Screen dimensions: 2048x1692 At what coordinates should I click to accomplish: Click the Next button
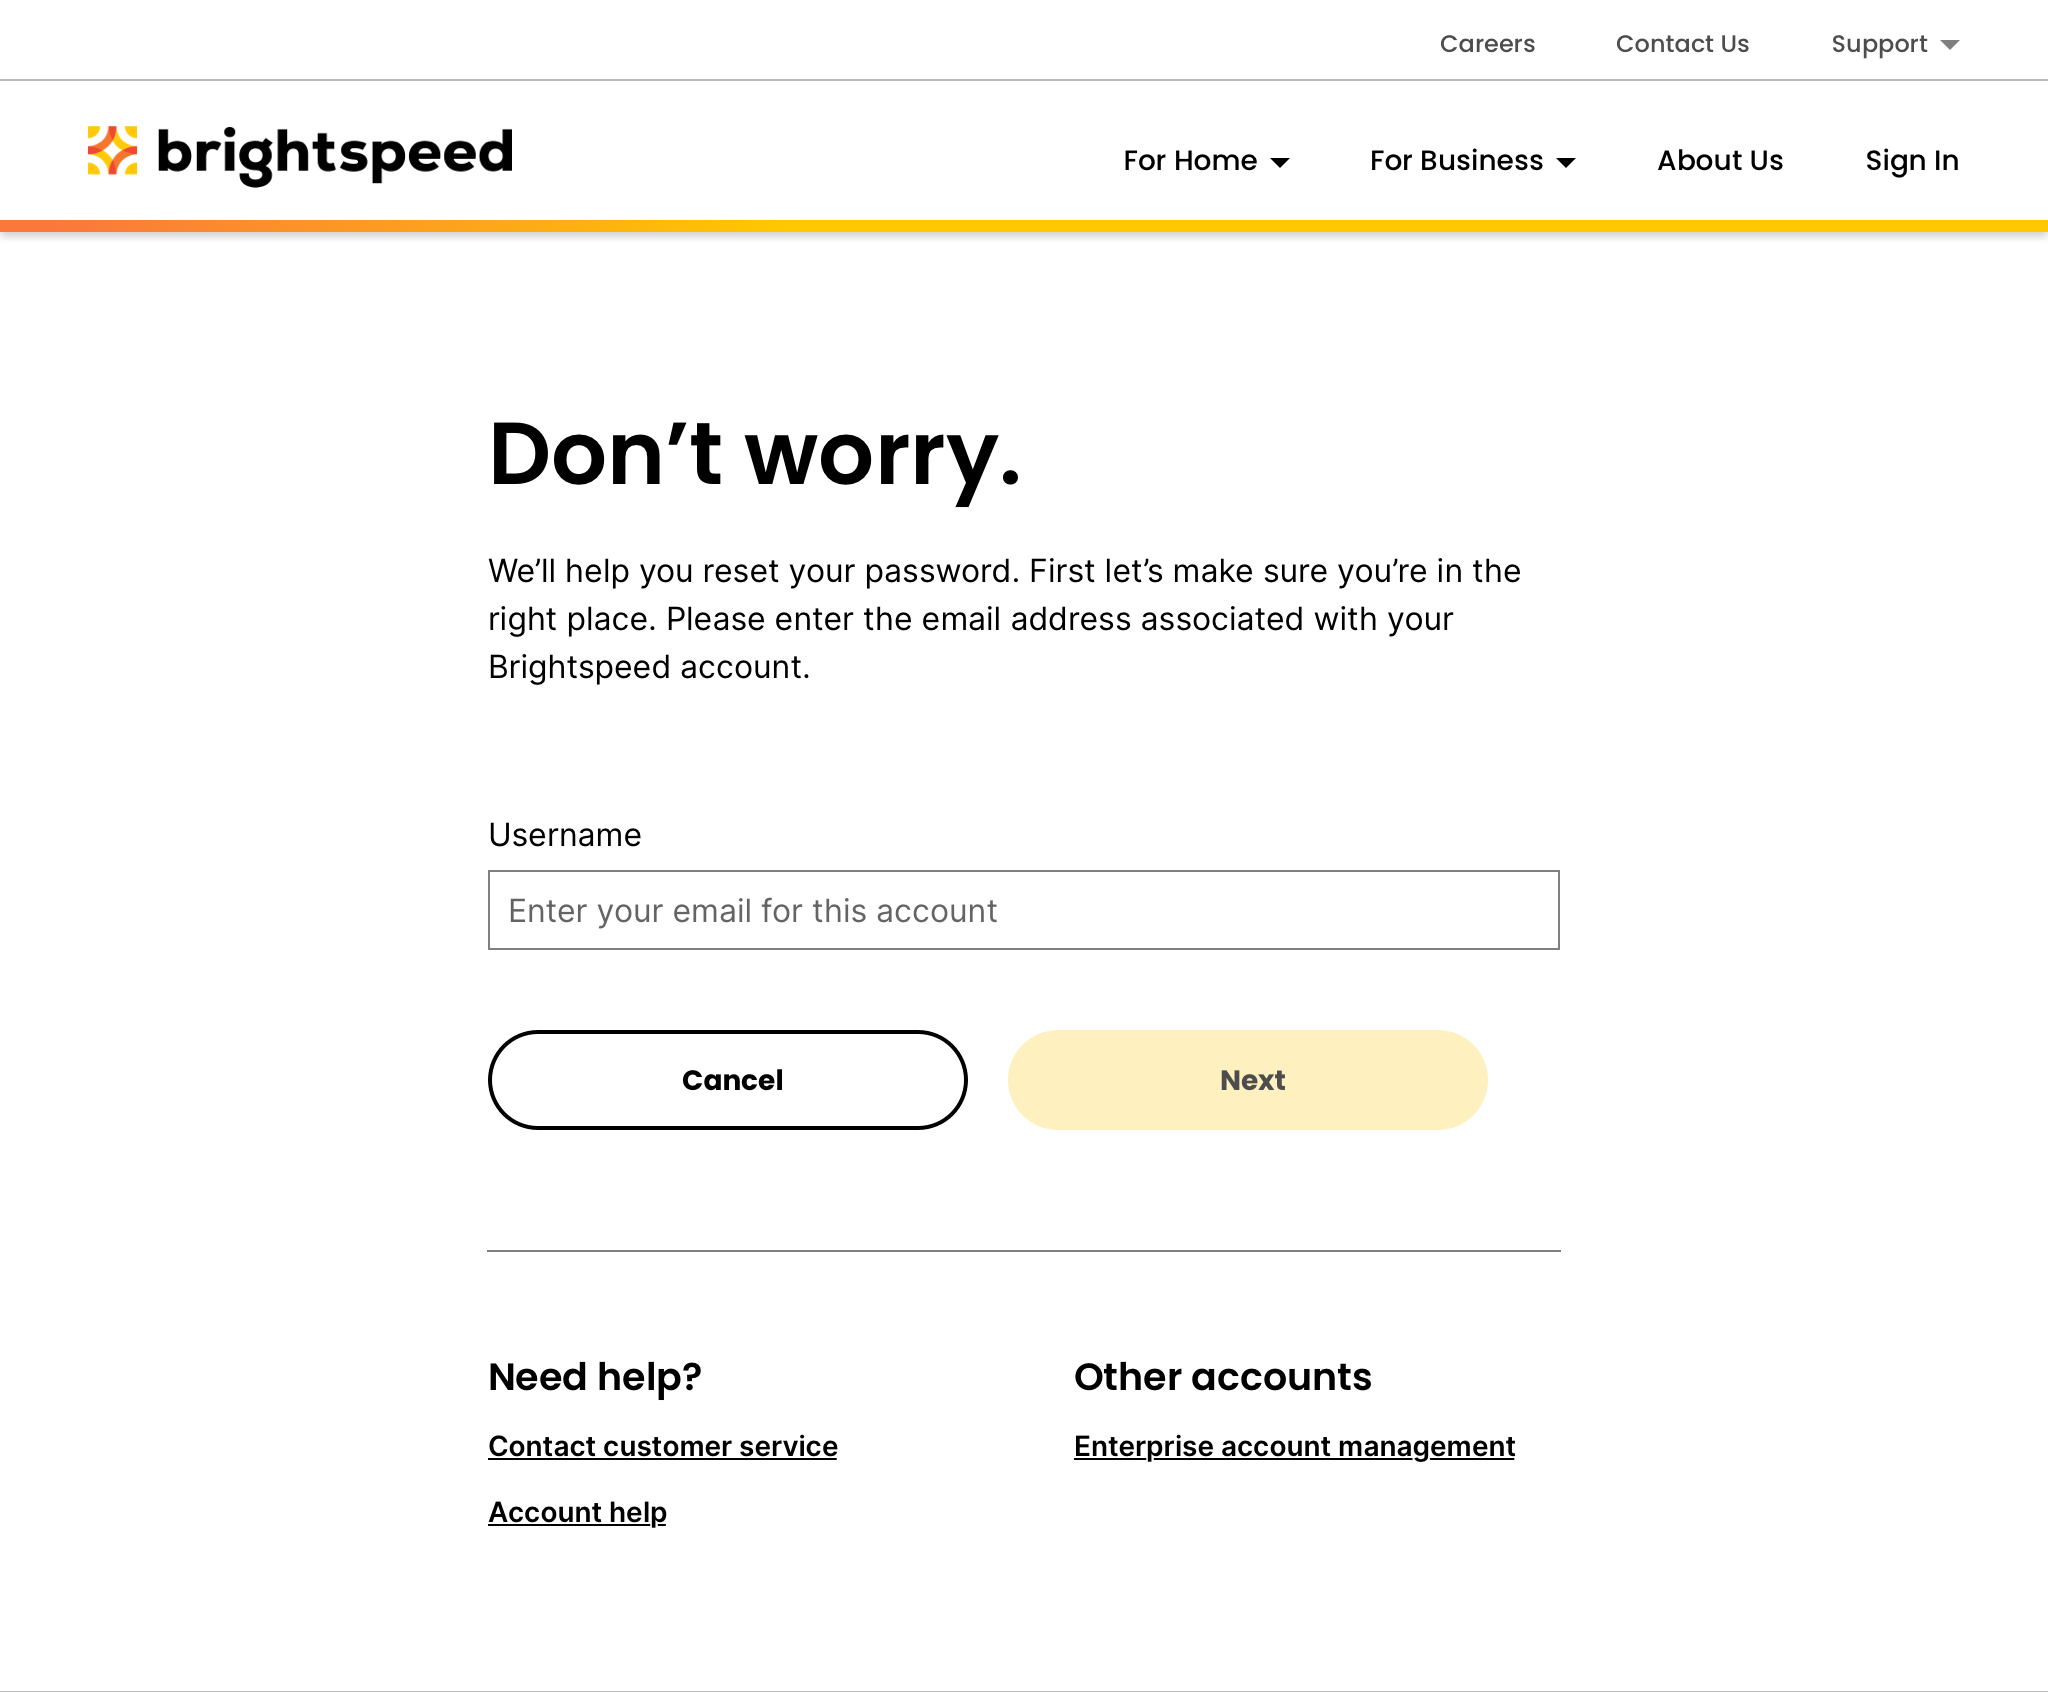(1249, 1080)
